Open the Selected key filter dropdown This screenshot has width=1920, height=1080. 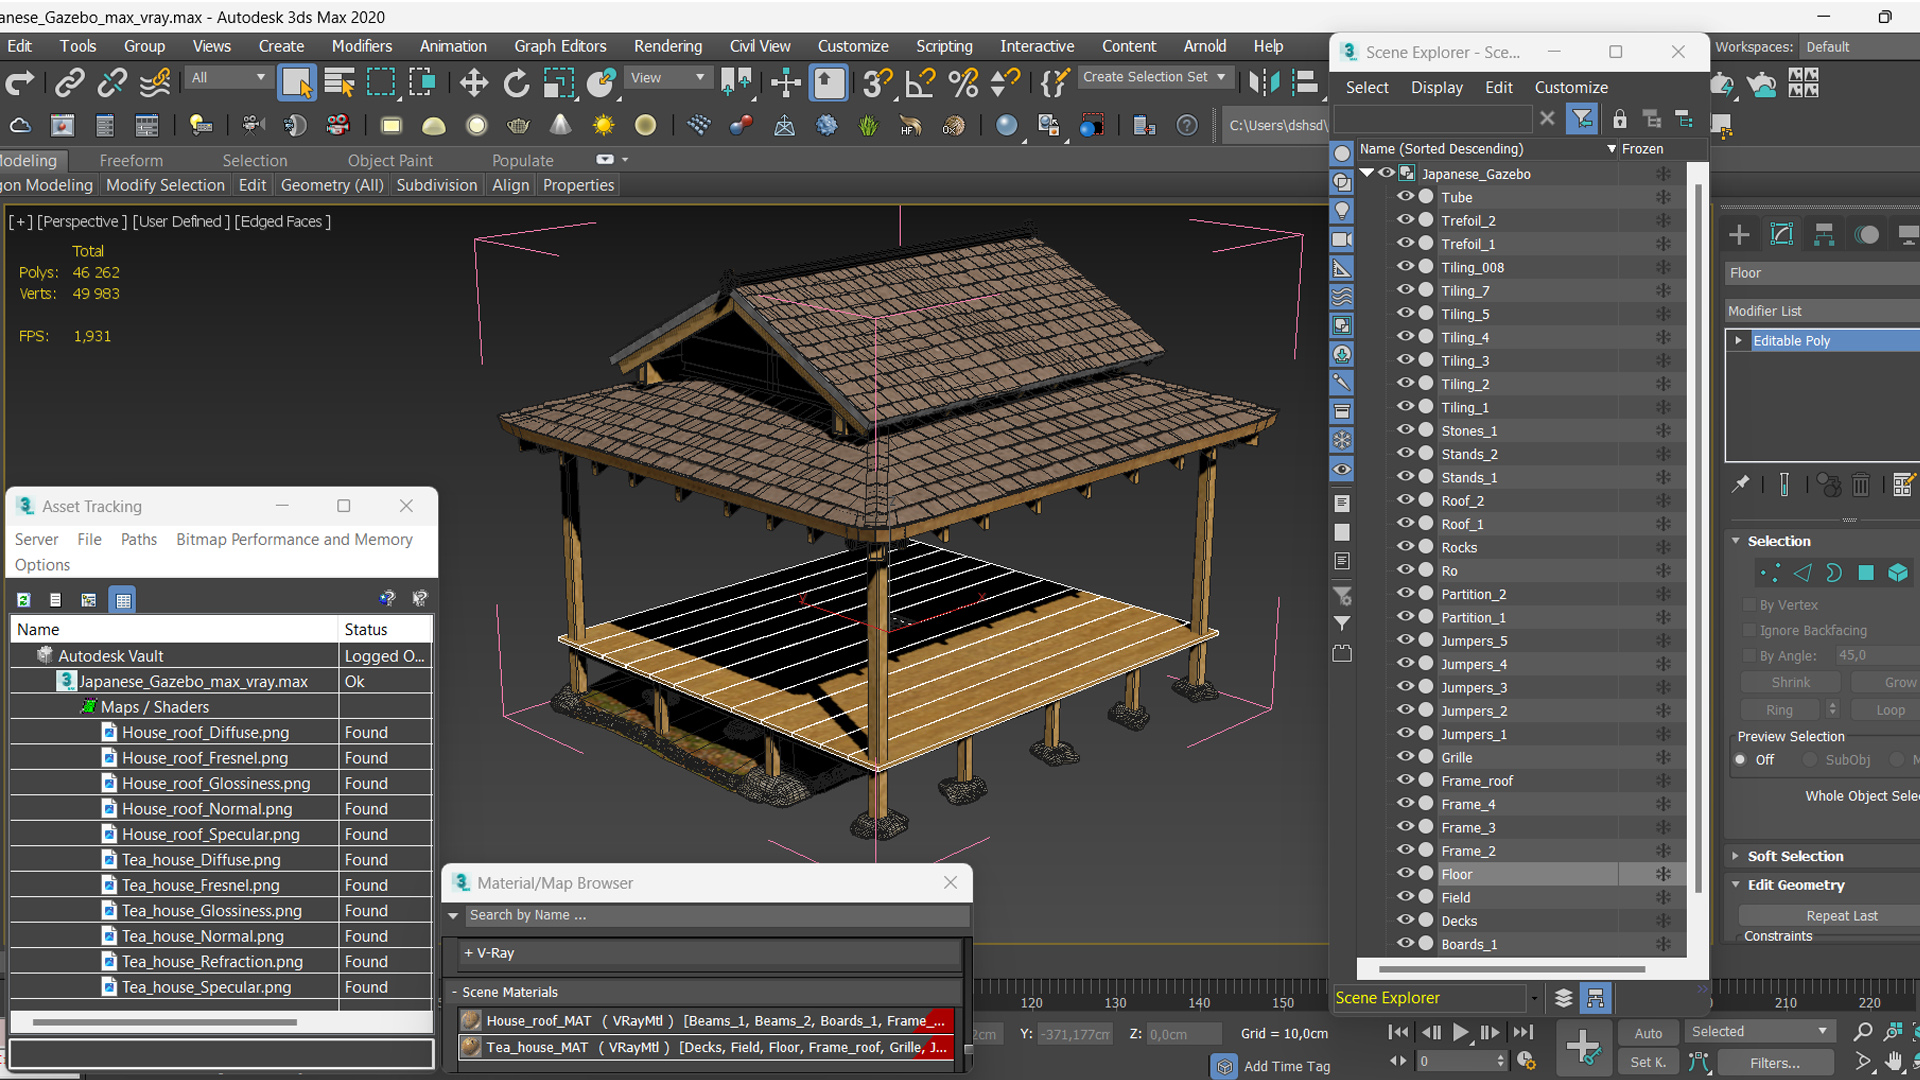(x=1759, y=1031)
